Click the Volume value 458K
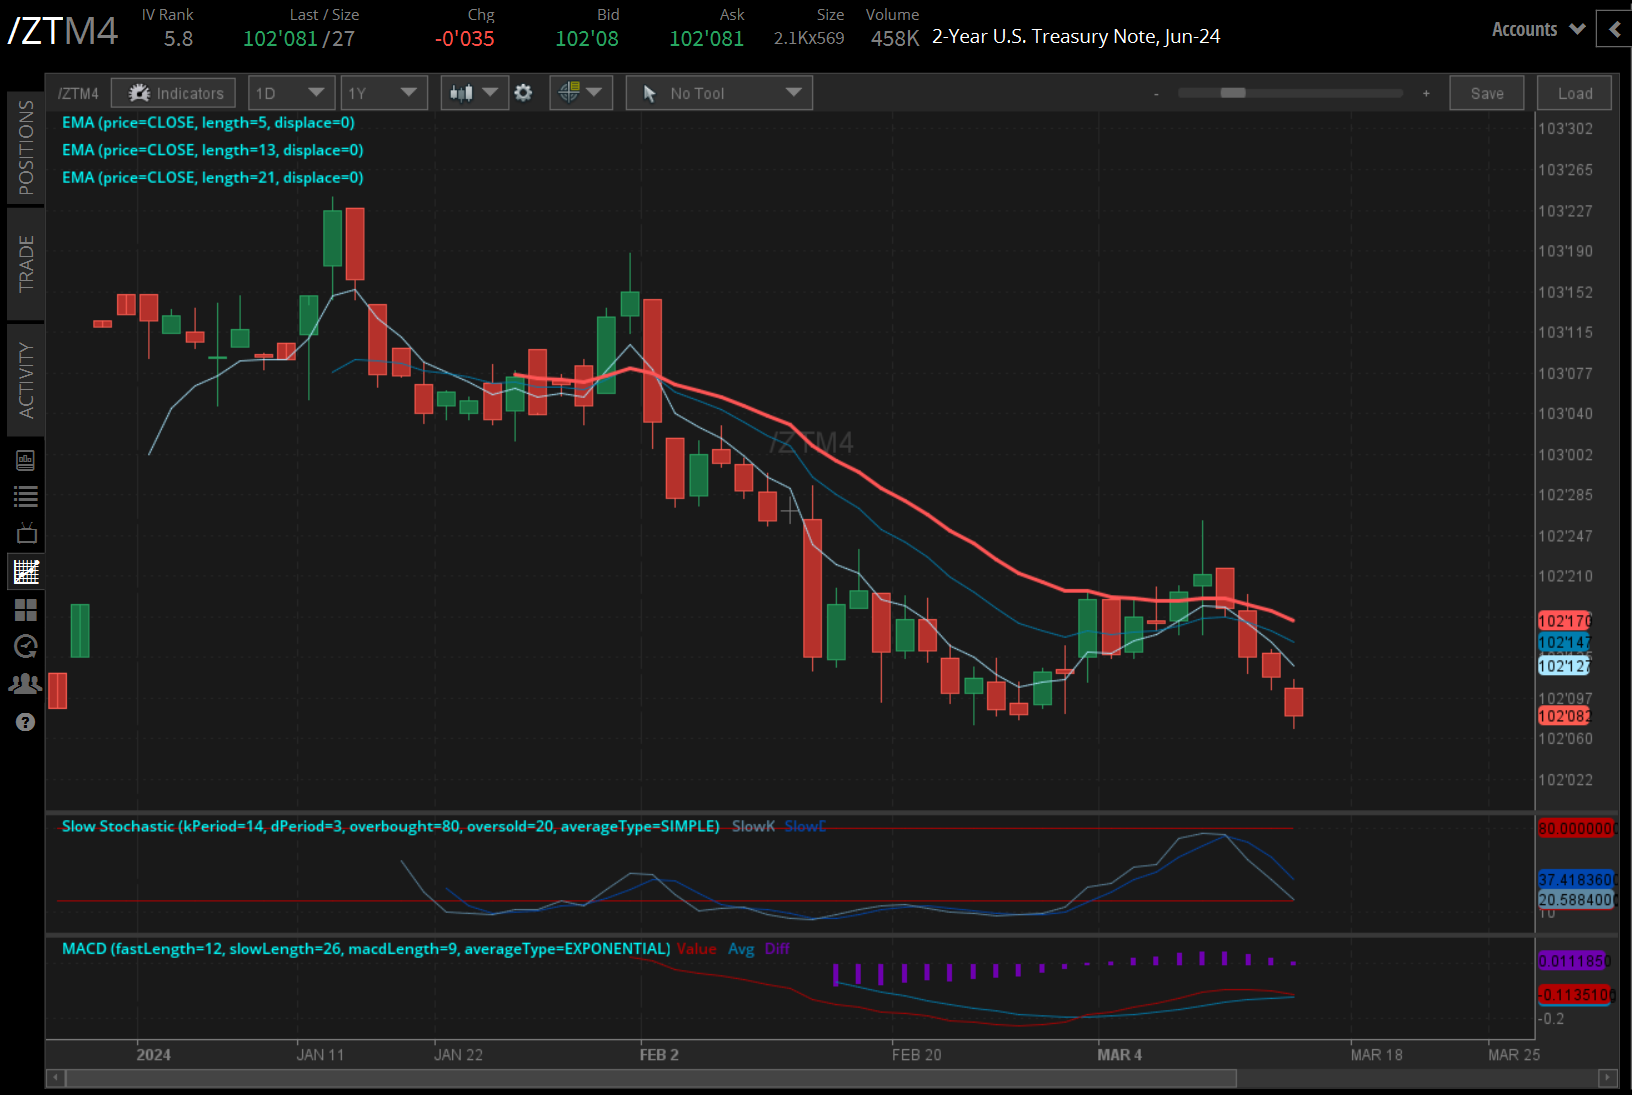This screenshot has width=1632, height=1095. coord(895,39)
